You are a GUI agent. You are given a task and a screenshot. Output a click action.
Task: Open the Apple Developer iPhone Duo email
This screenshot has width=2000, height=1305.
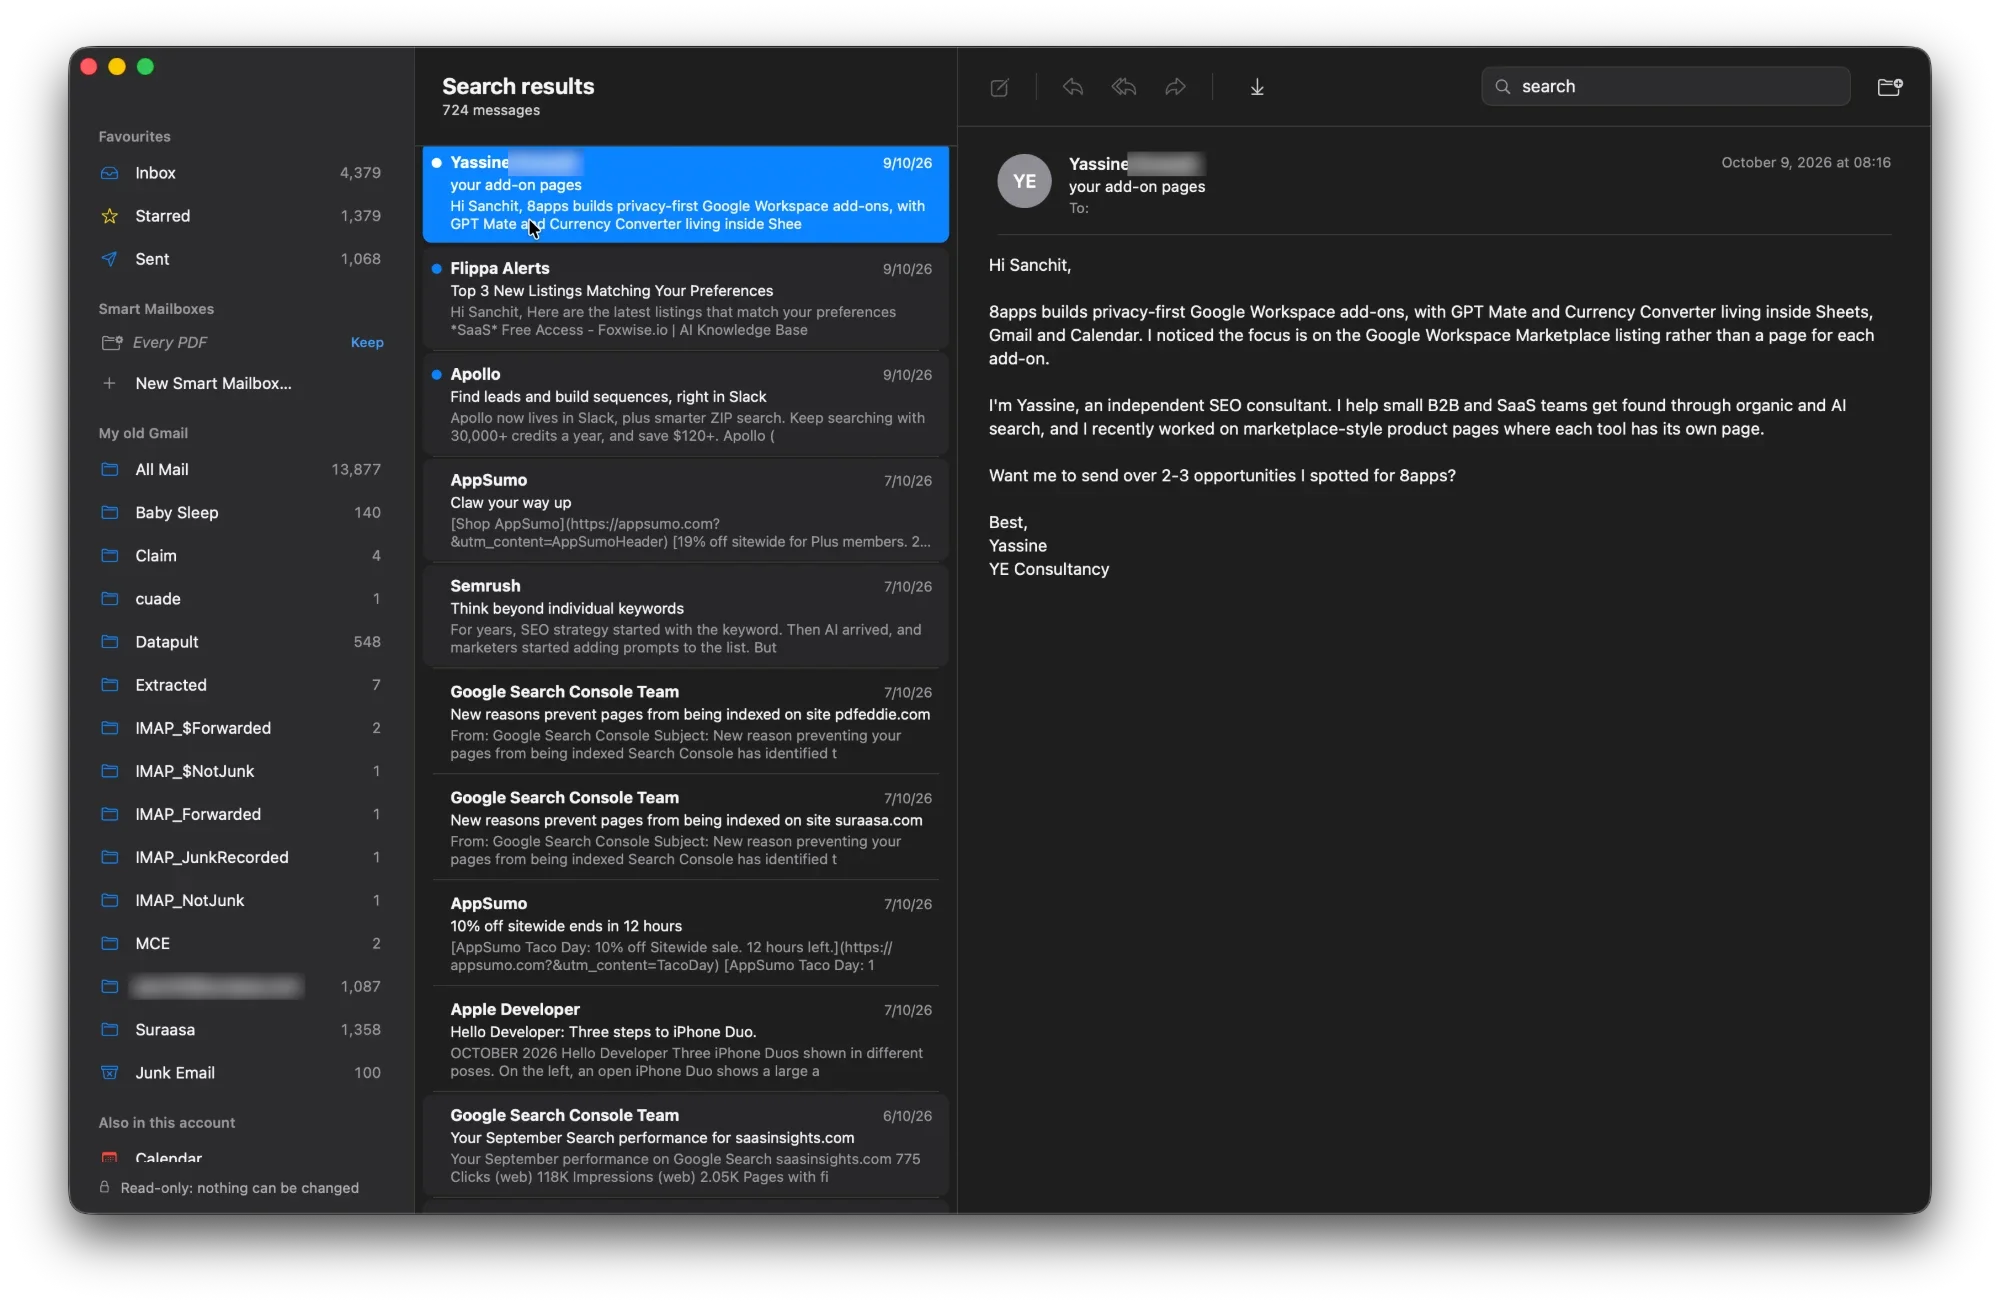click(685, 1040)
